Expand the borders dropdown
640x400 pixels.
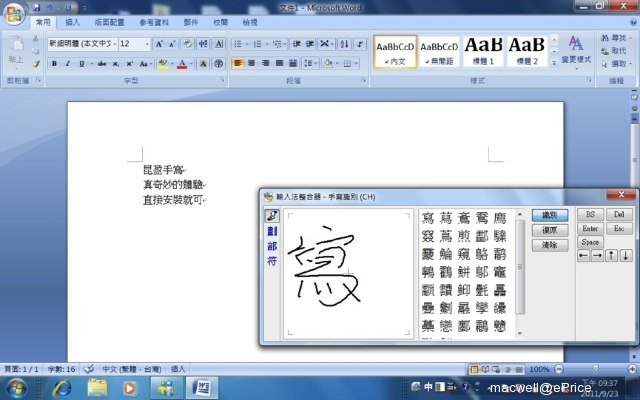point(356,63)
